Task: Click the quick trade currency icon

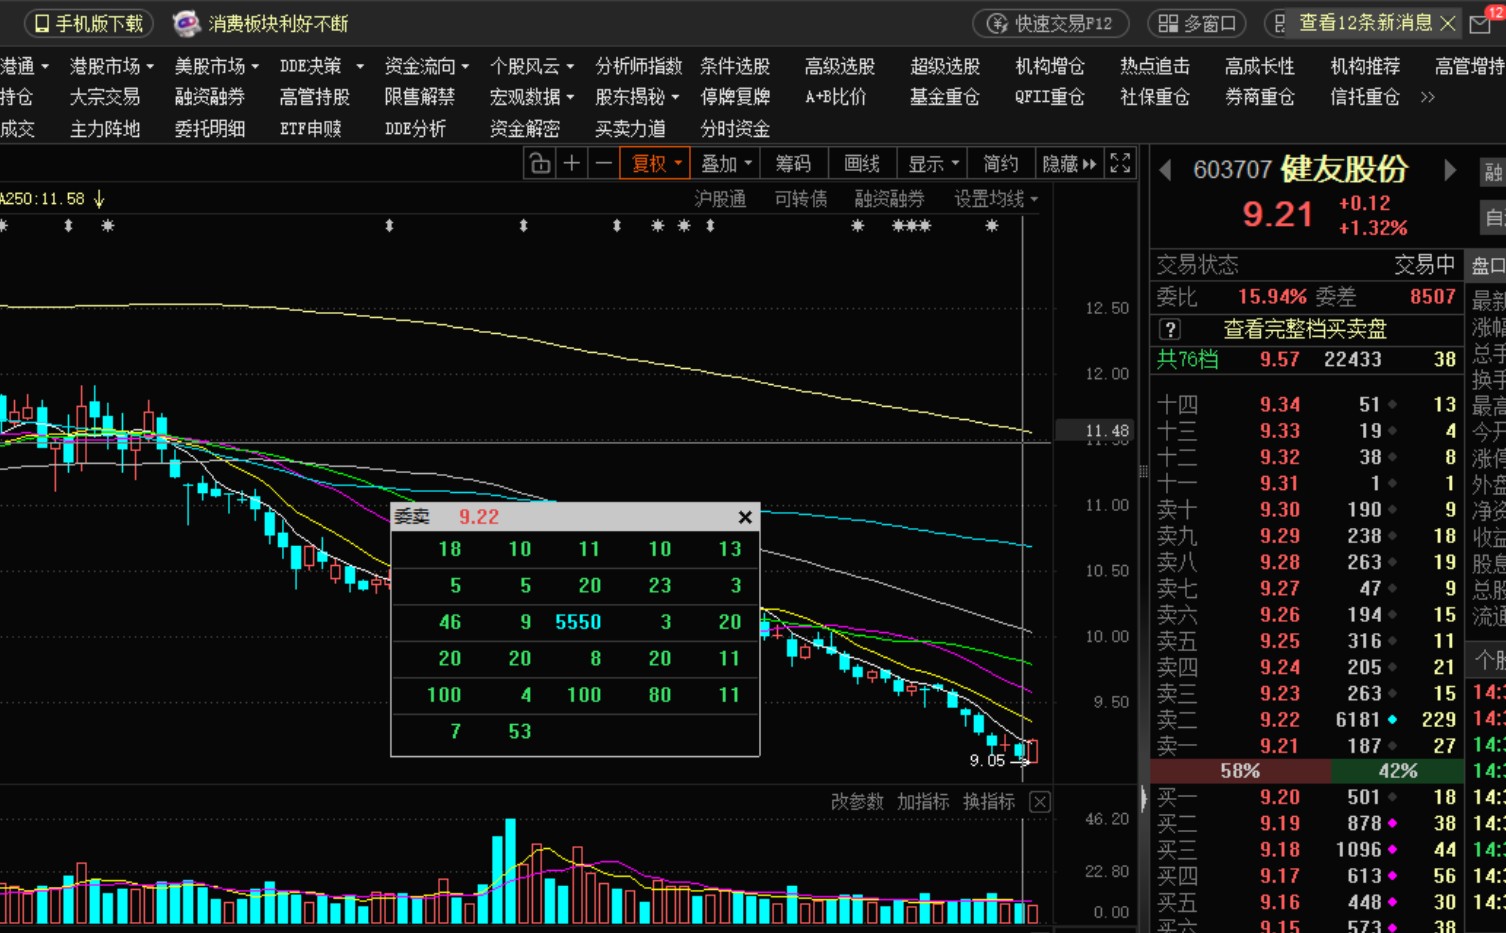Action: point(997,23)
